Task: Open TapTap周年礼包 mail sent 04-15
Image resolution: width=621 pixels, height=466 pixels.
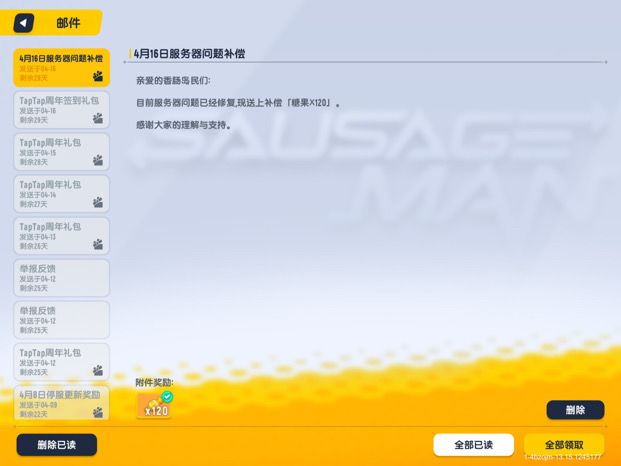Action: click(x=61, y=152)
